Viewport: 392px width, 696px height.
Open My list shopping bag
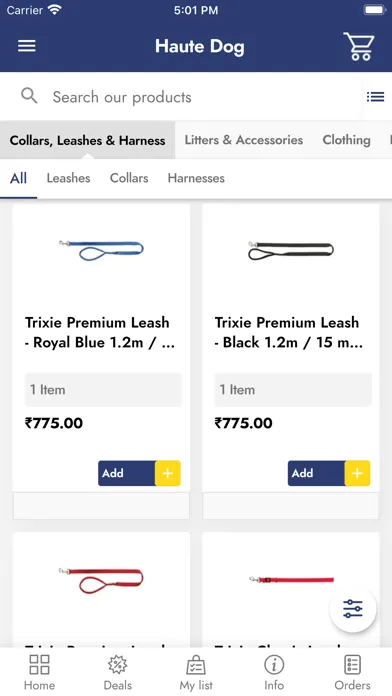click(x=196, y=672)
